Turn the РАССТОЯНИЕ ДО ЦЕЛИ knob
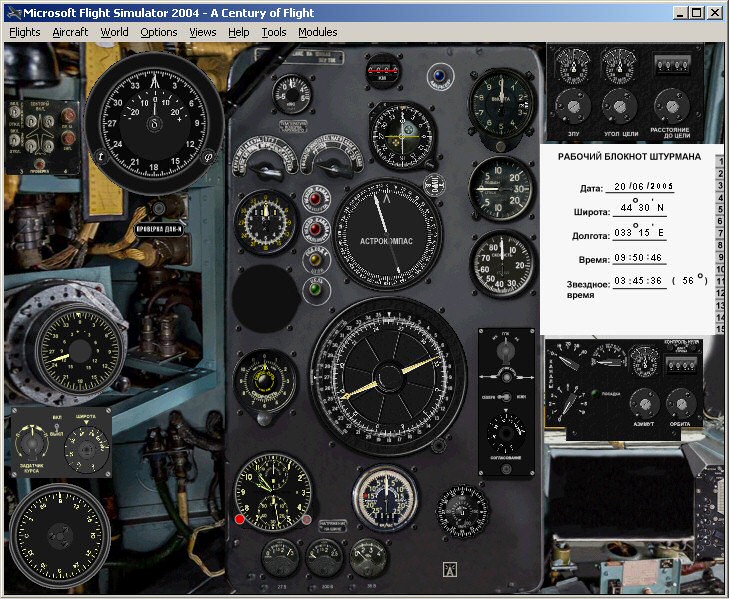Image resolution: width=729 pixels, height=599 pixels. (x=671, y=106)
